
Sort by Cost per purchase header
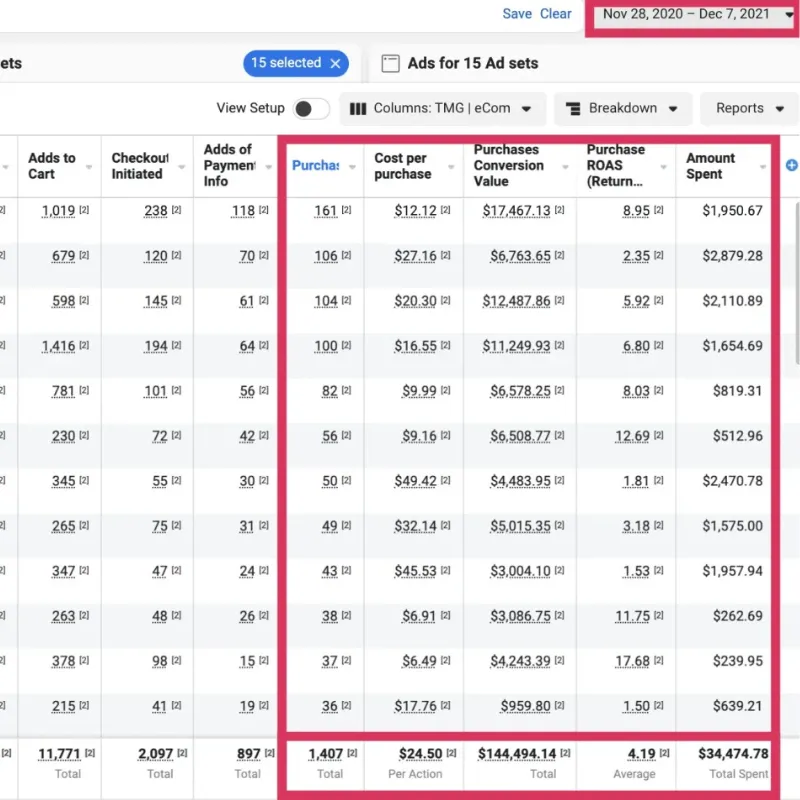pos(403,166)
